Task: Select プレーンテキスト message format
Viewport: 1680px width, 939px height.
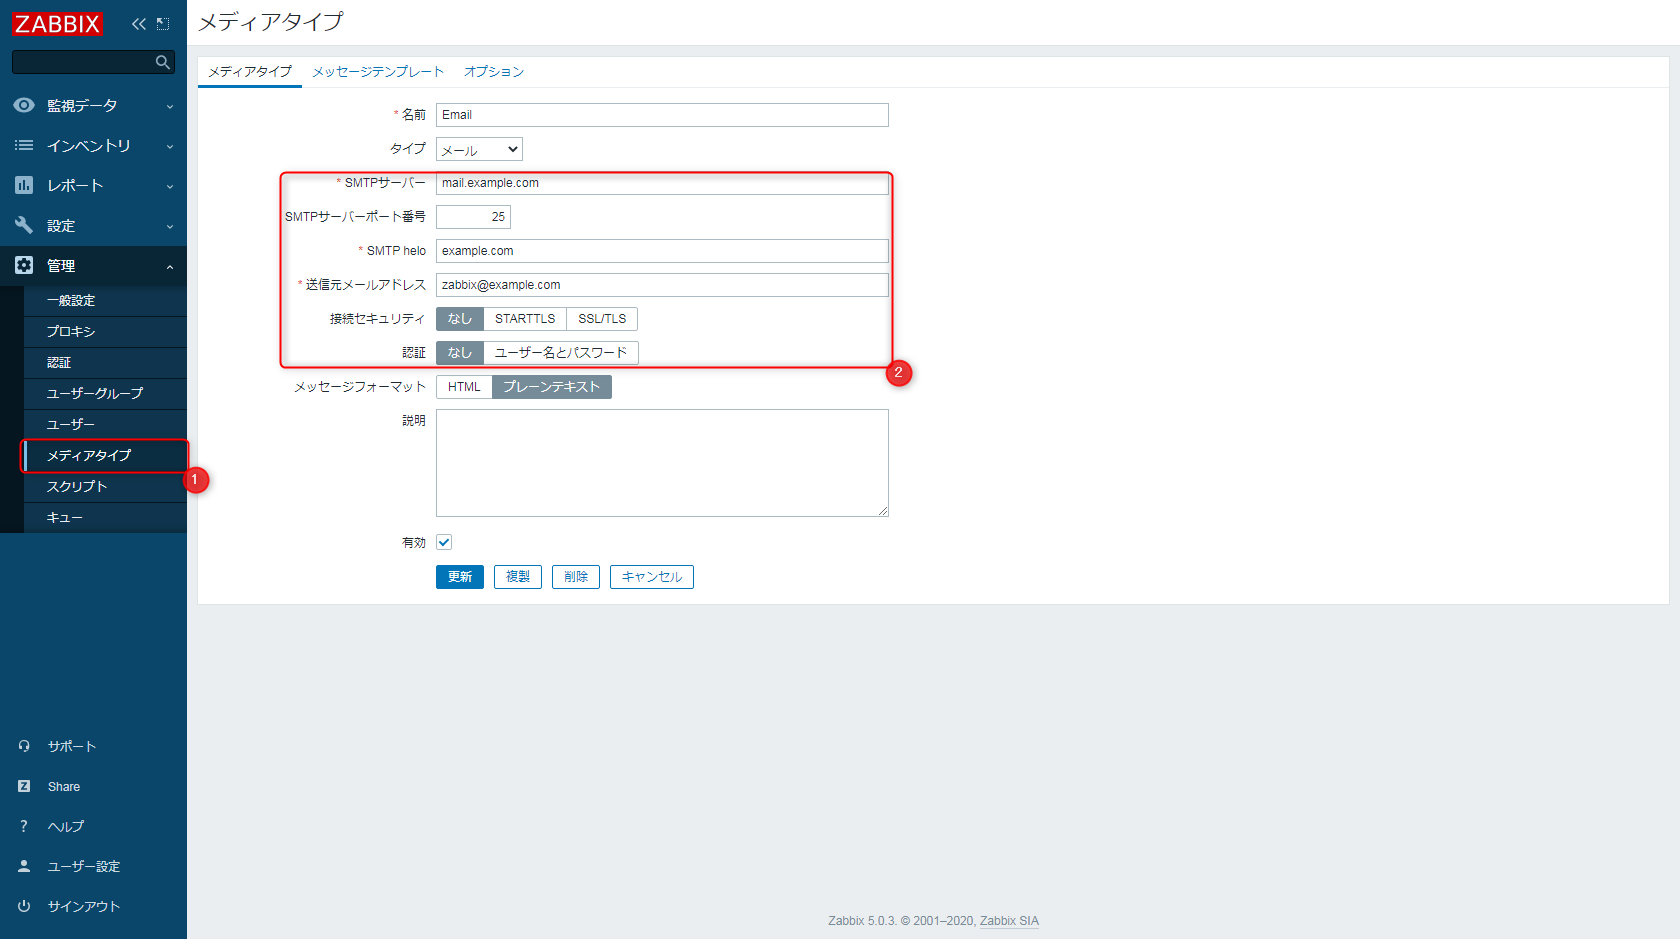Action: [552, 387]
